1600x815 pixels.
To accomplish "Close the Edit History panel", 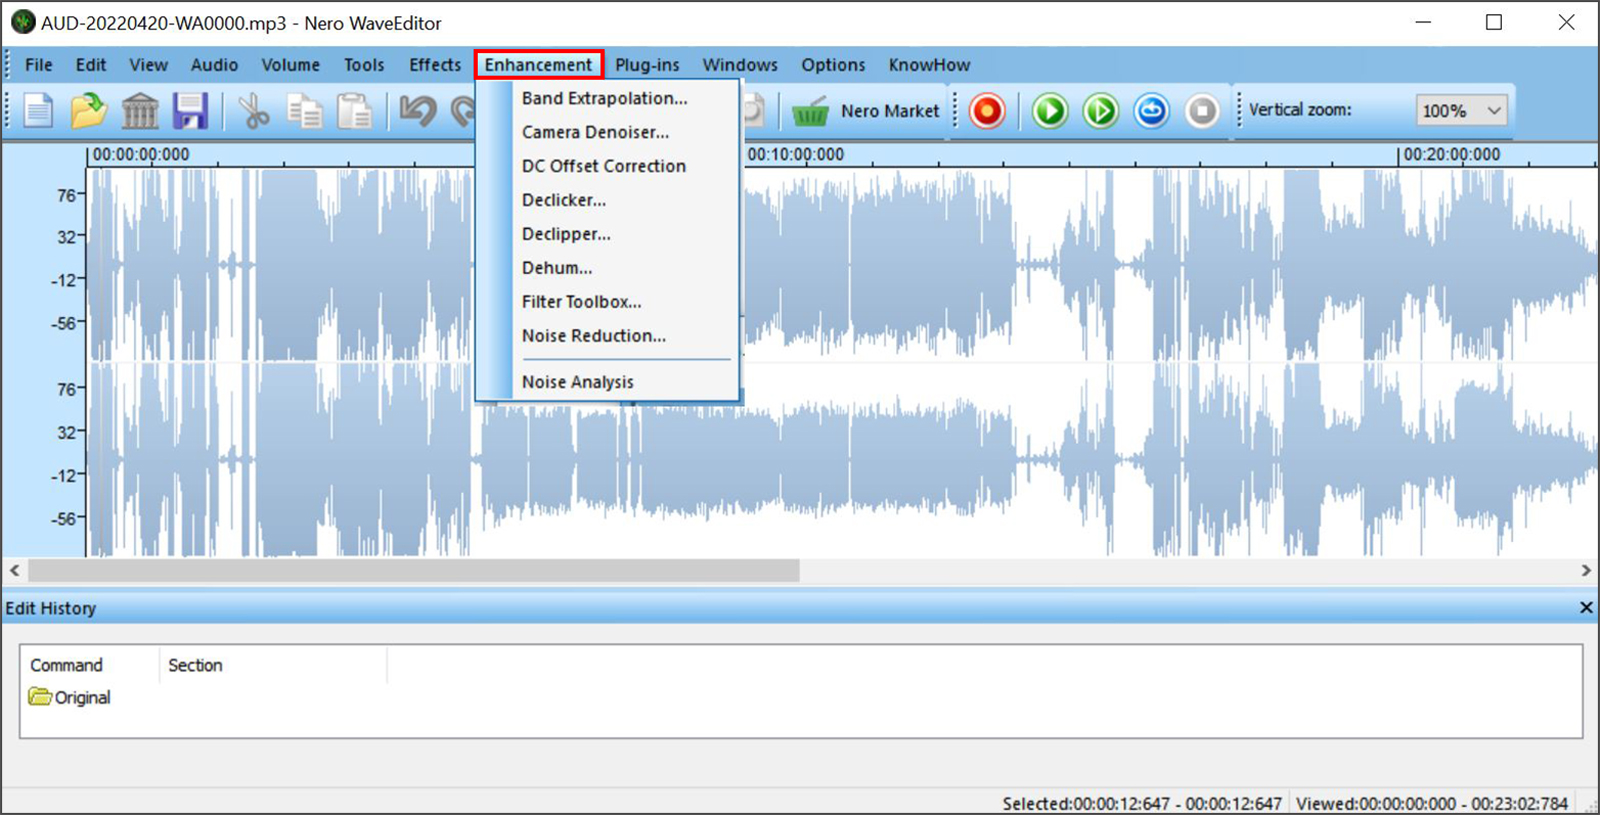I will [x=1585, y=608].
